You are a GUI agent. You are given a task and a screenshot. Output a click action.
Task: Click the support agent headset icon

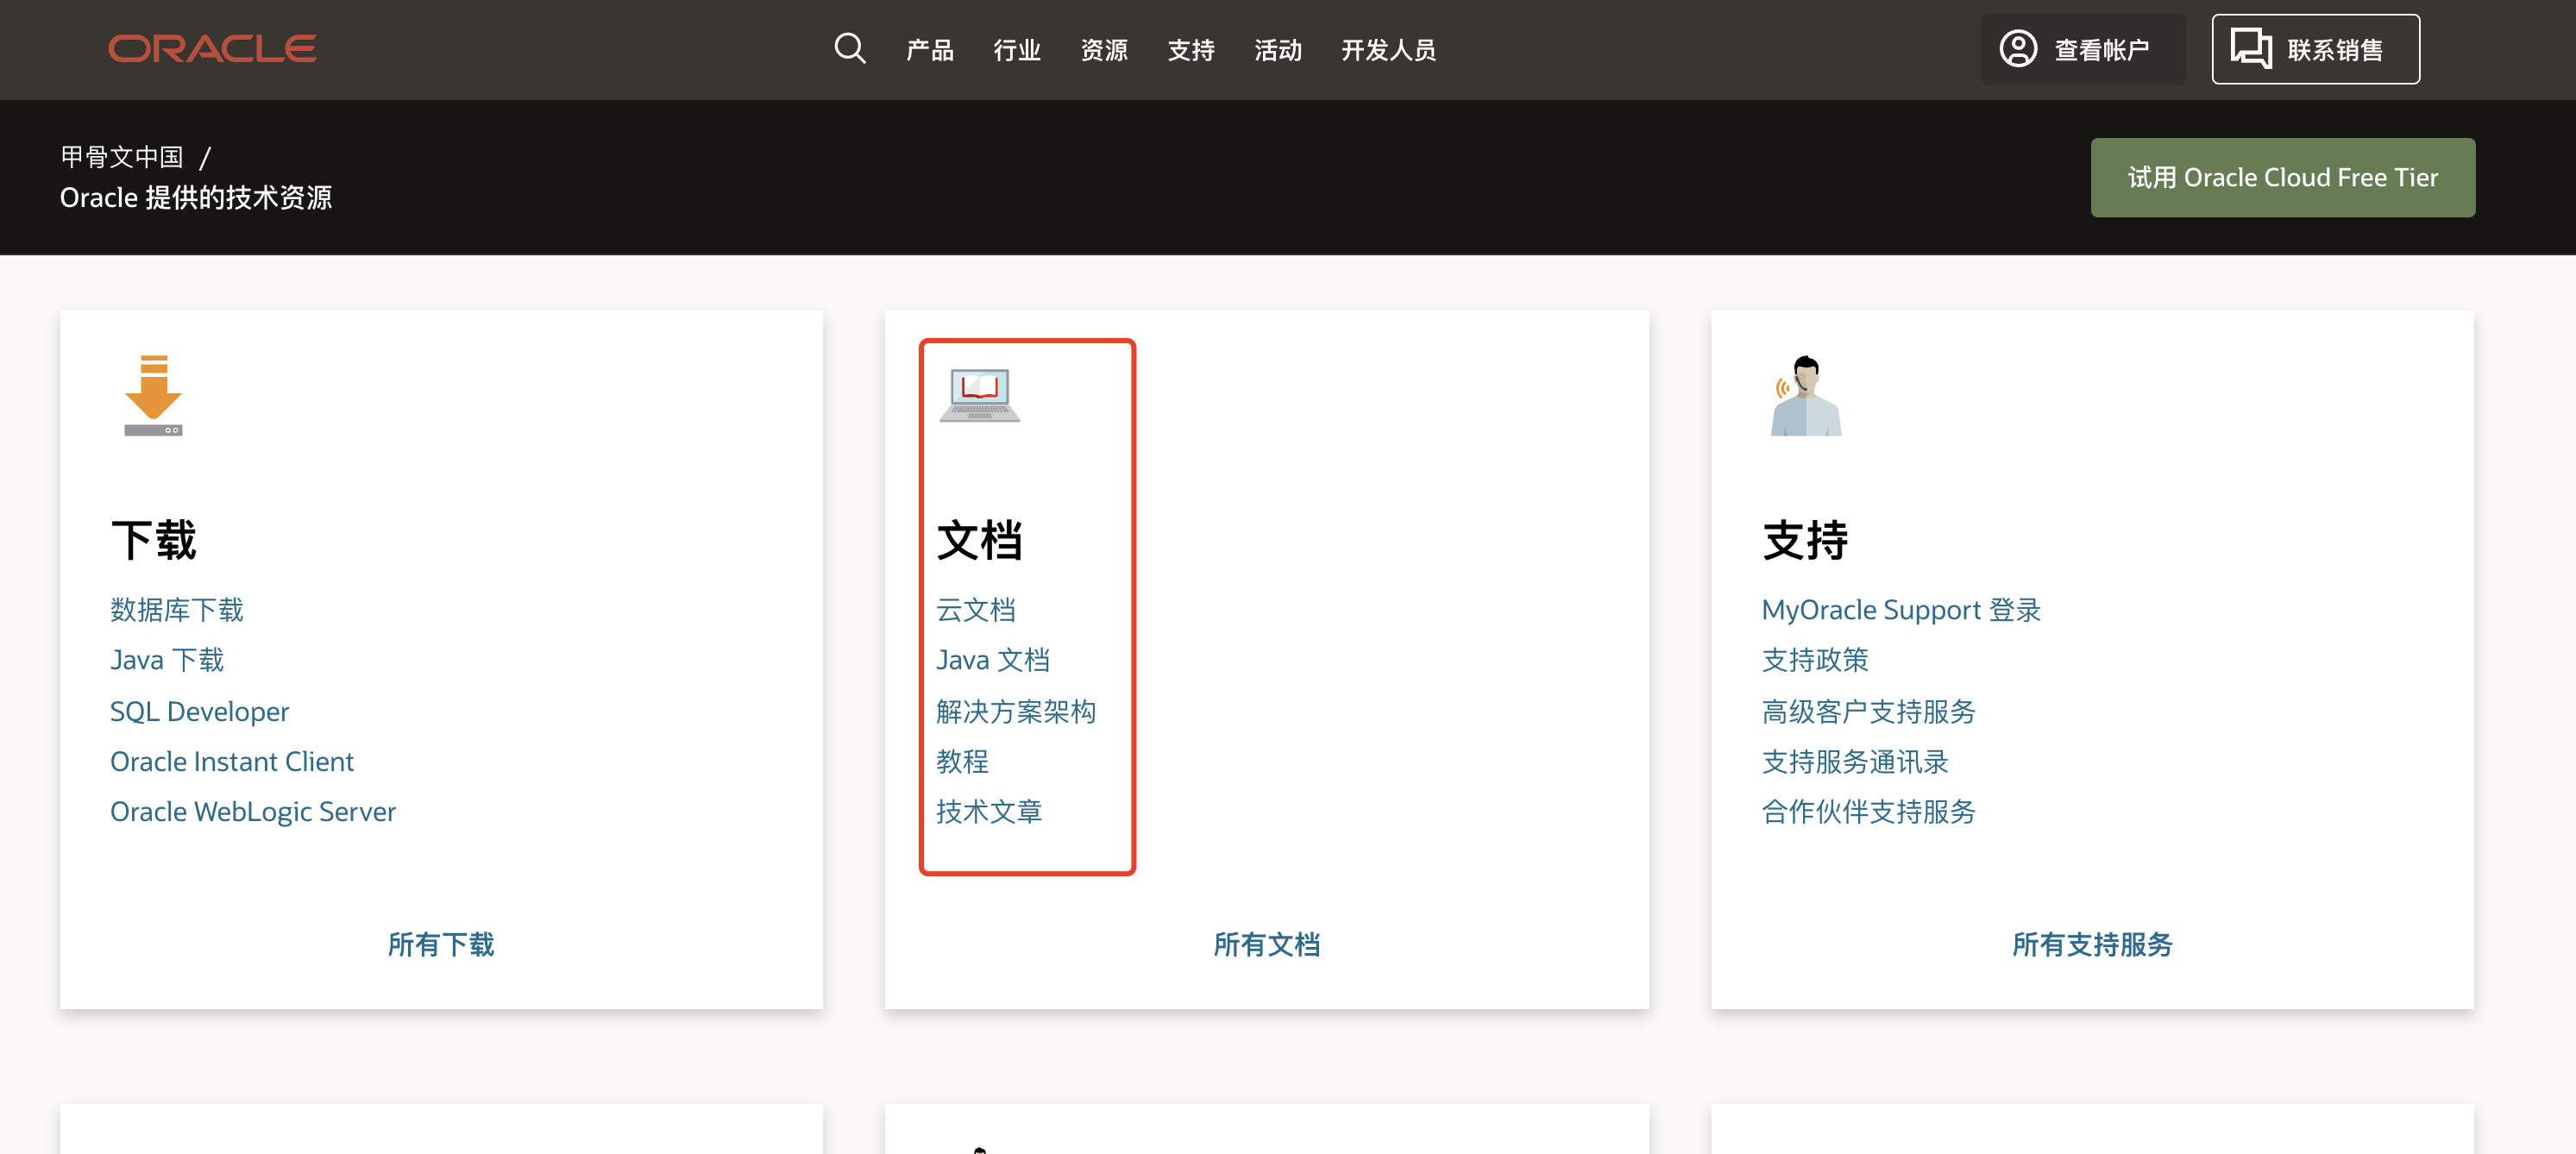1805,396
